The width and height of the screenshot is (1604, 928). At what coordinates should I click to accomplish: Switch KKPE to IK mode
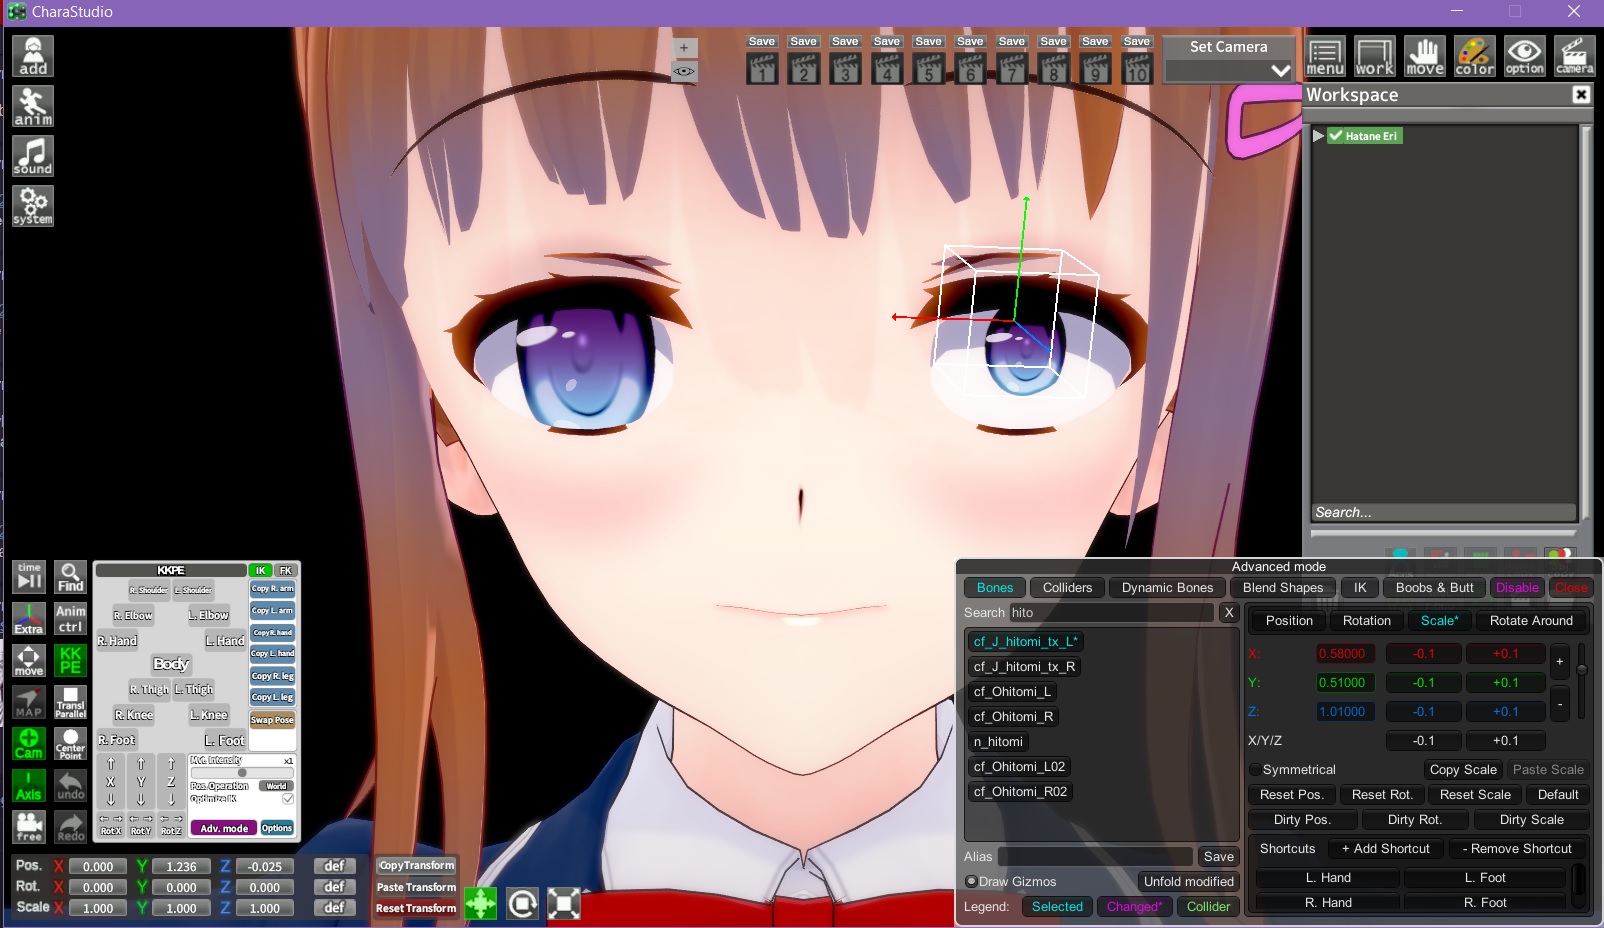pyautogui.click(x=260, y=570)
